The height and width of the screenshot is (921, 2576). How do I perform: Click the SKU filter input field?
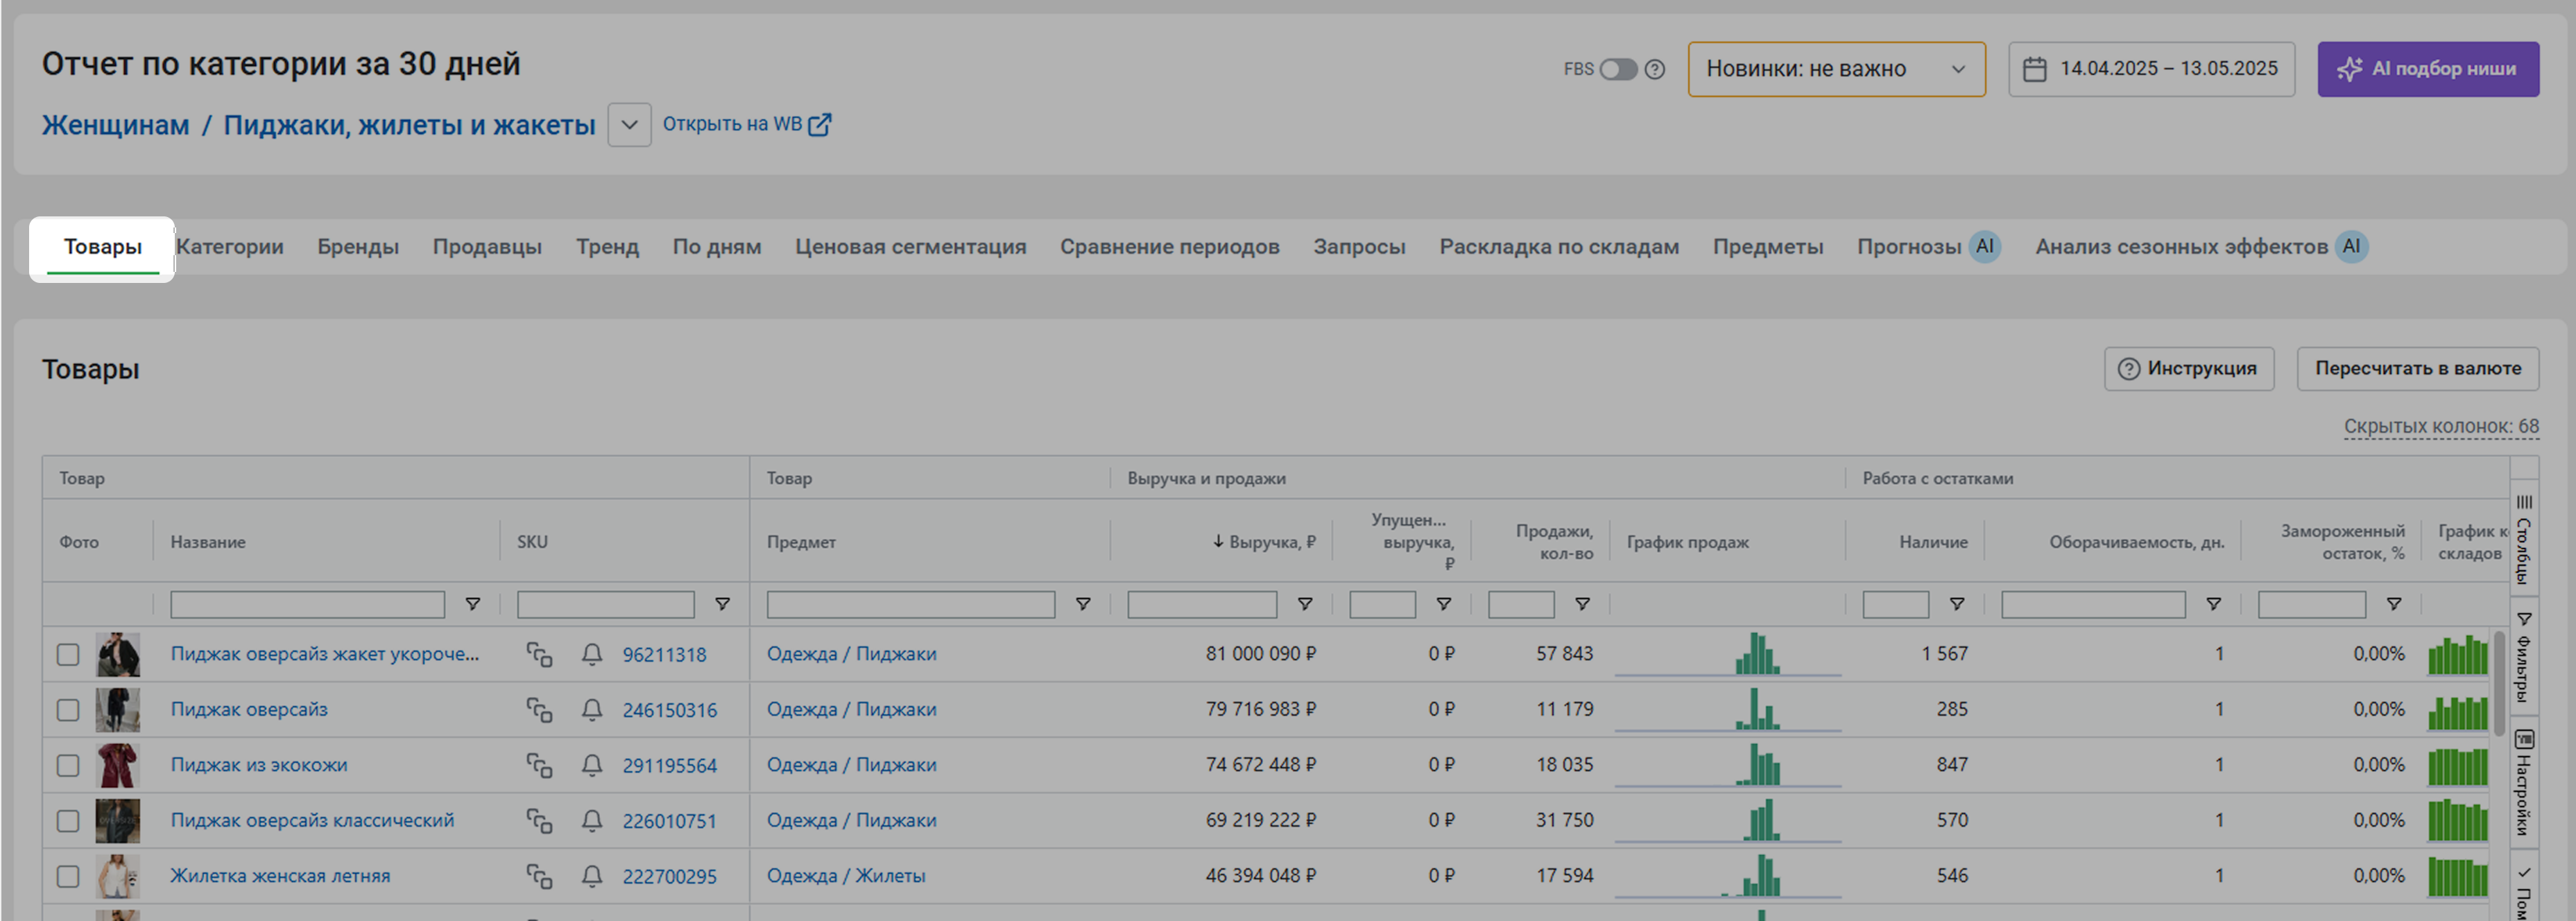pyautogui.click(x=605, y=604)
